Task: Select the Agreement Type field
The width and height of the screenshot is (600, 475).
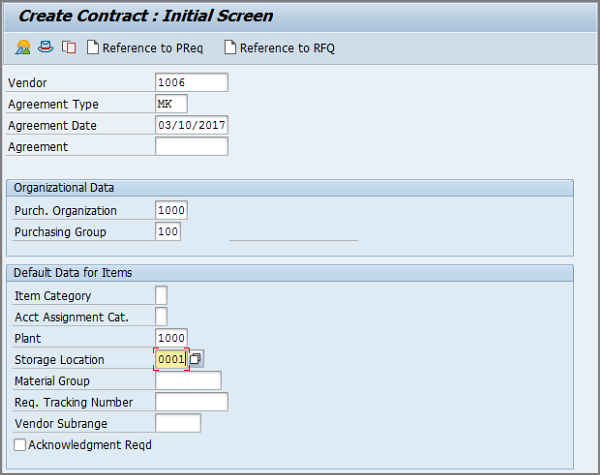Action: pos(172,104)
